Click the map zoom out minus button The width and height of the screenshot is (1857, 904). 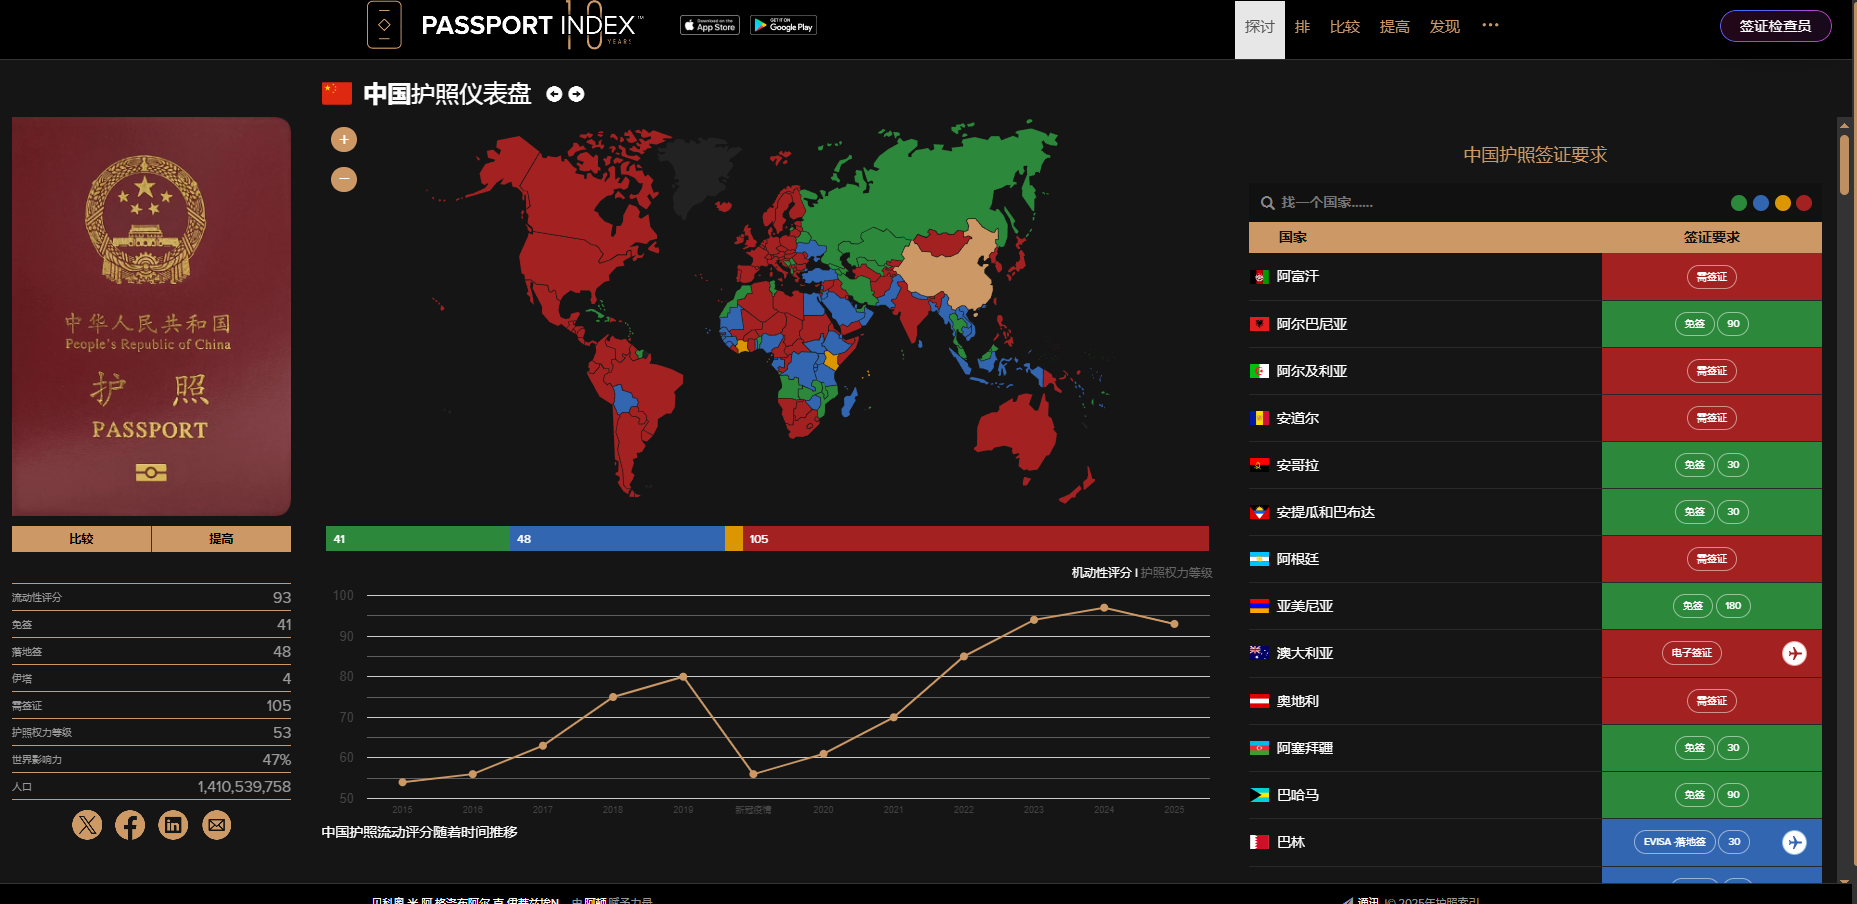pyautogui.click(x=344, y=179)
